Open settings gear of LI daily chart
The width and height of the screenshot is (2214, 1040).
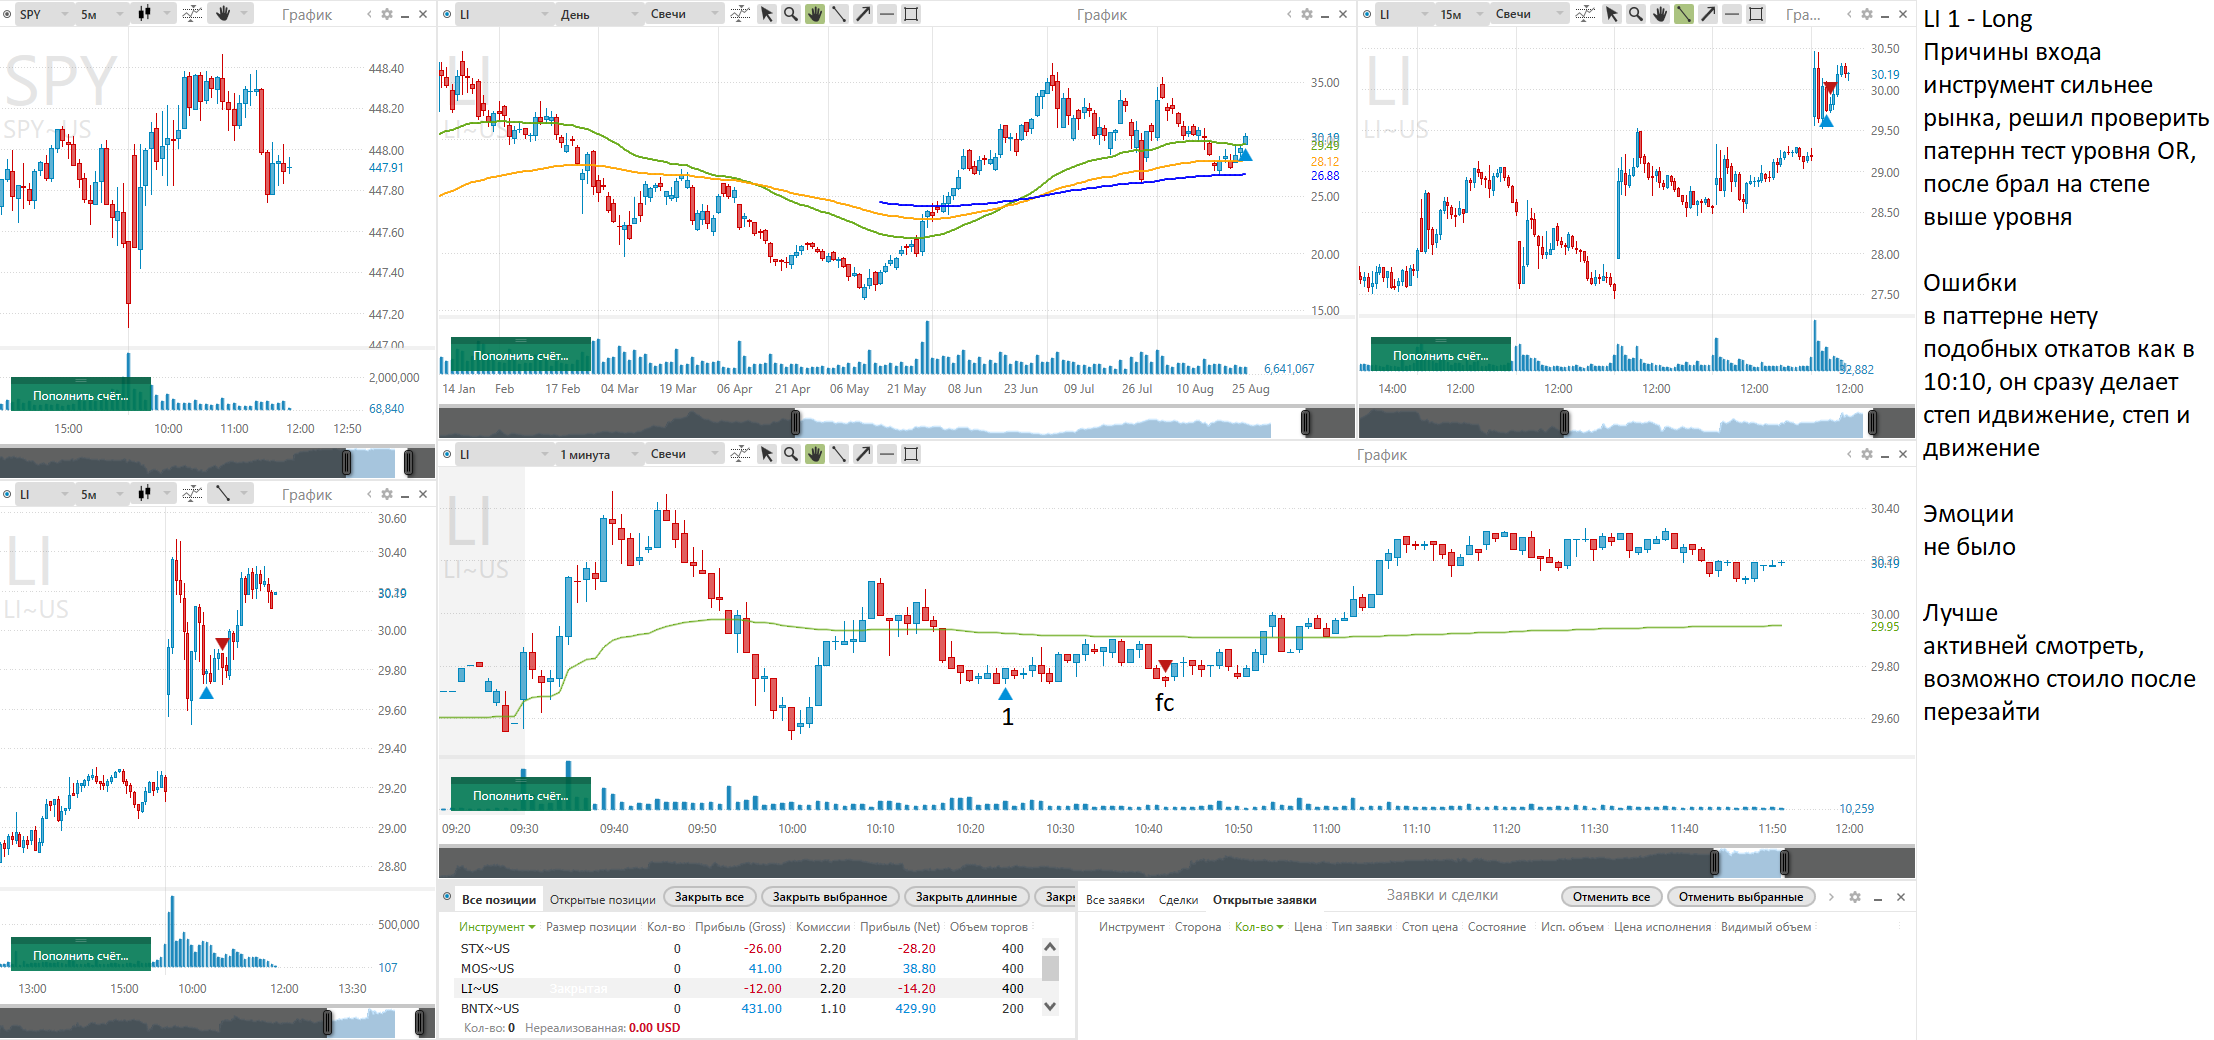pyautogui.click(x=1307, y=14)
